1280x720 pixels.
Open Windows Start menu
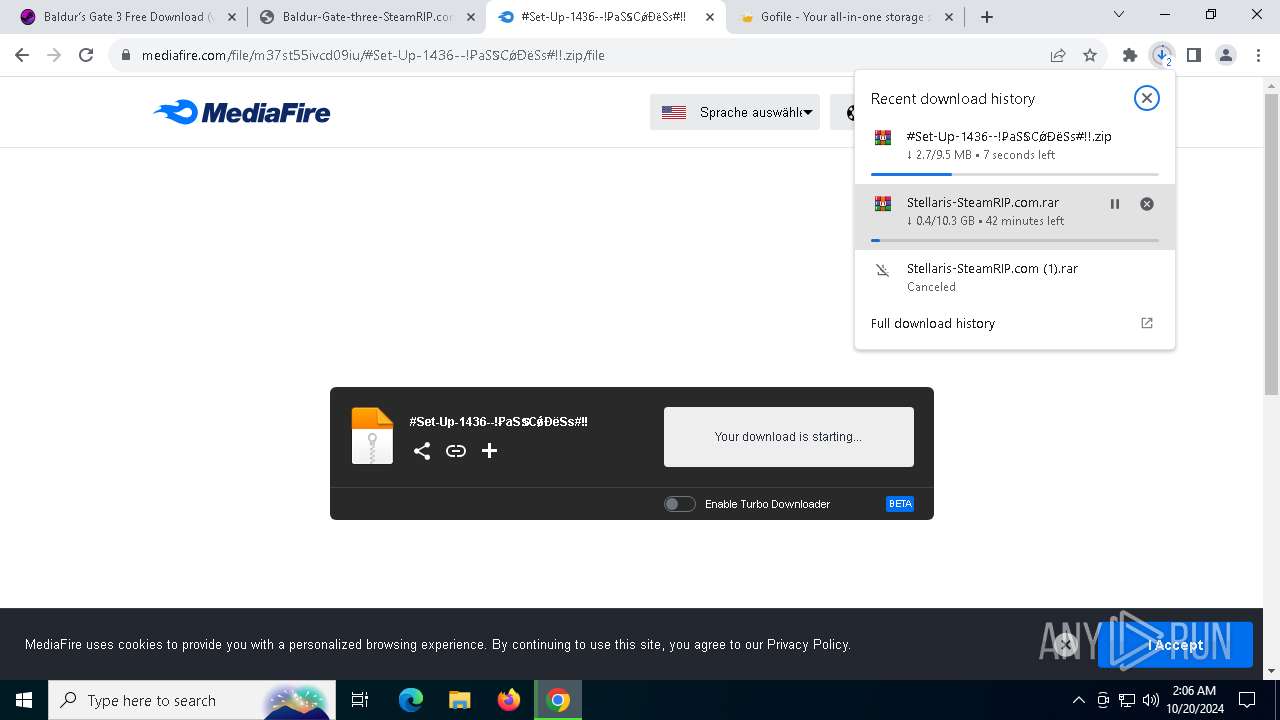pyautogui.click(x=24, y=700)
